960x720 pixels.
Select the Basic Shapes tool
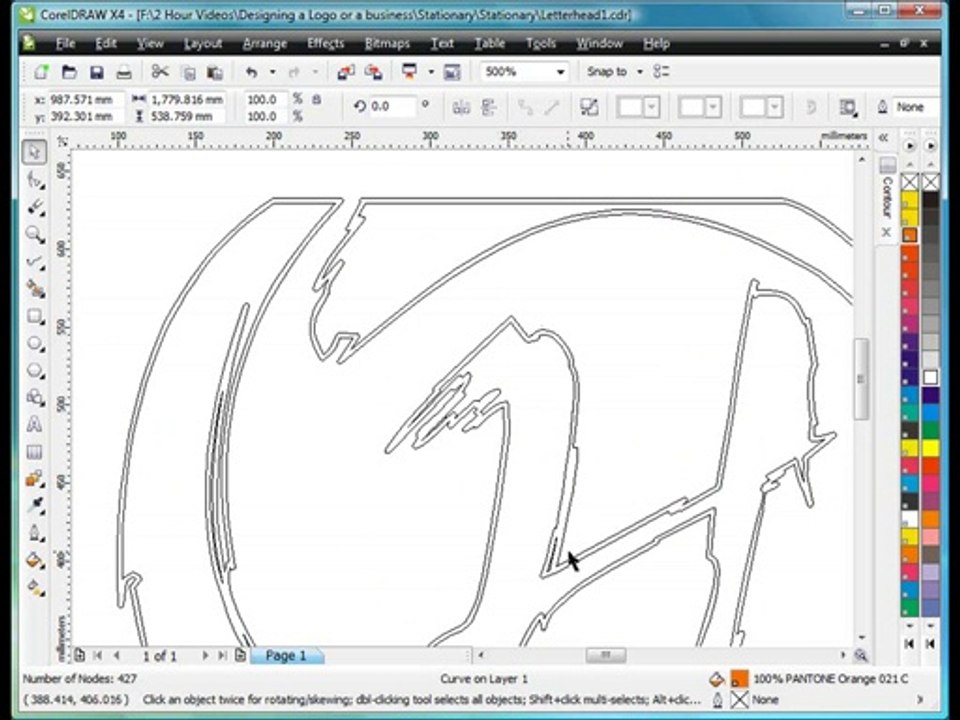pyautogui.click(x=35, y=397)
